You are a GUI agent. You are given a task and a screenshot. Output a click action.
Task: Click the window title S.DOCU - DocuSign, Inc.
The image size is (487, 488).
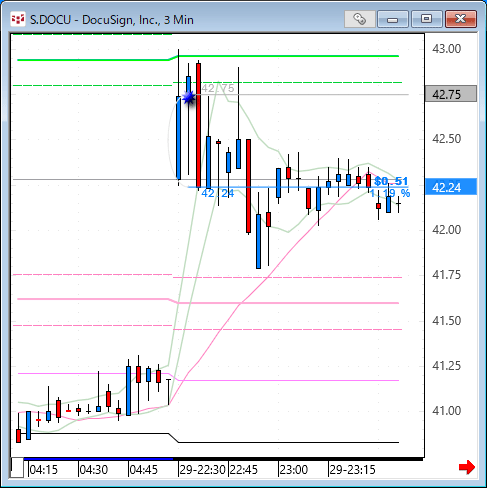coord(112,20)
